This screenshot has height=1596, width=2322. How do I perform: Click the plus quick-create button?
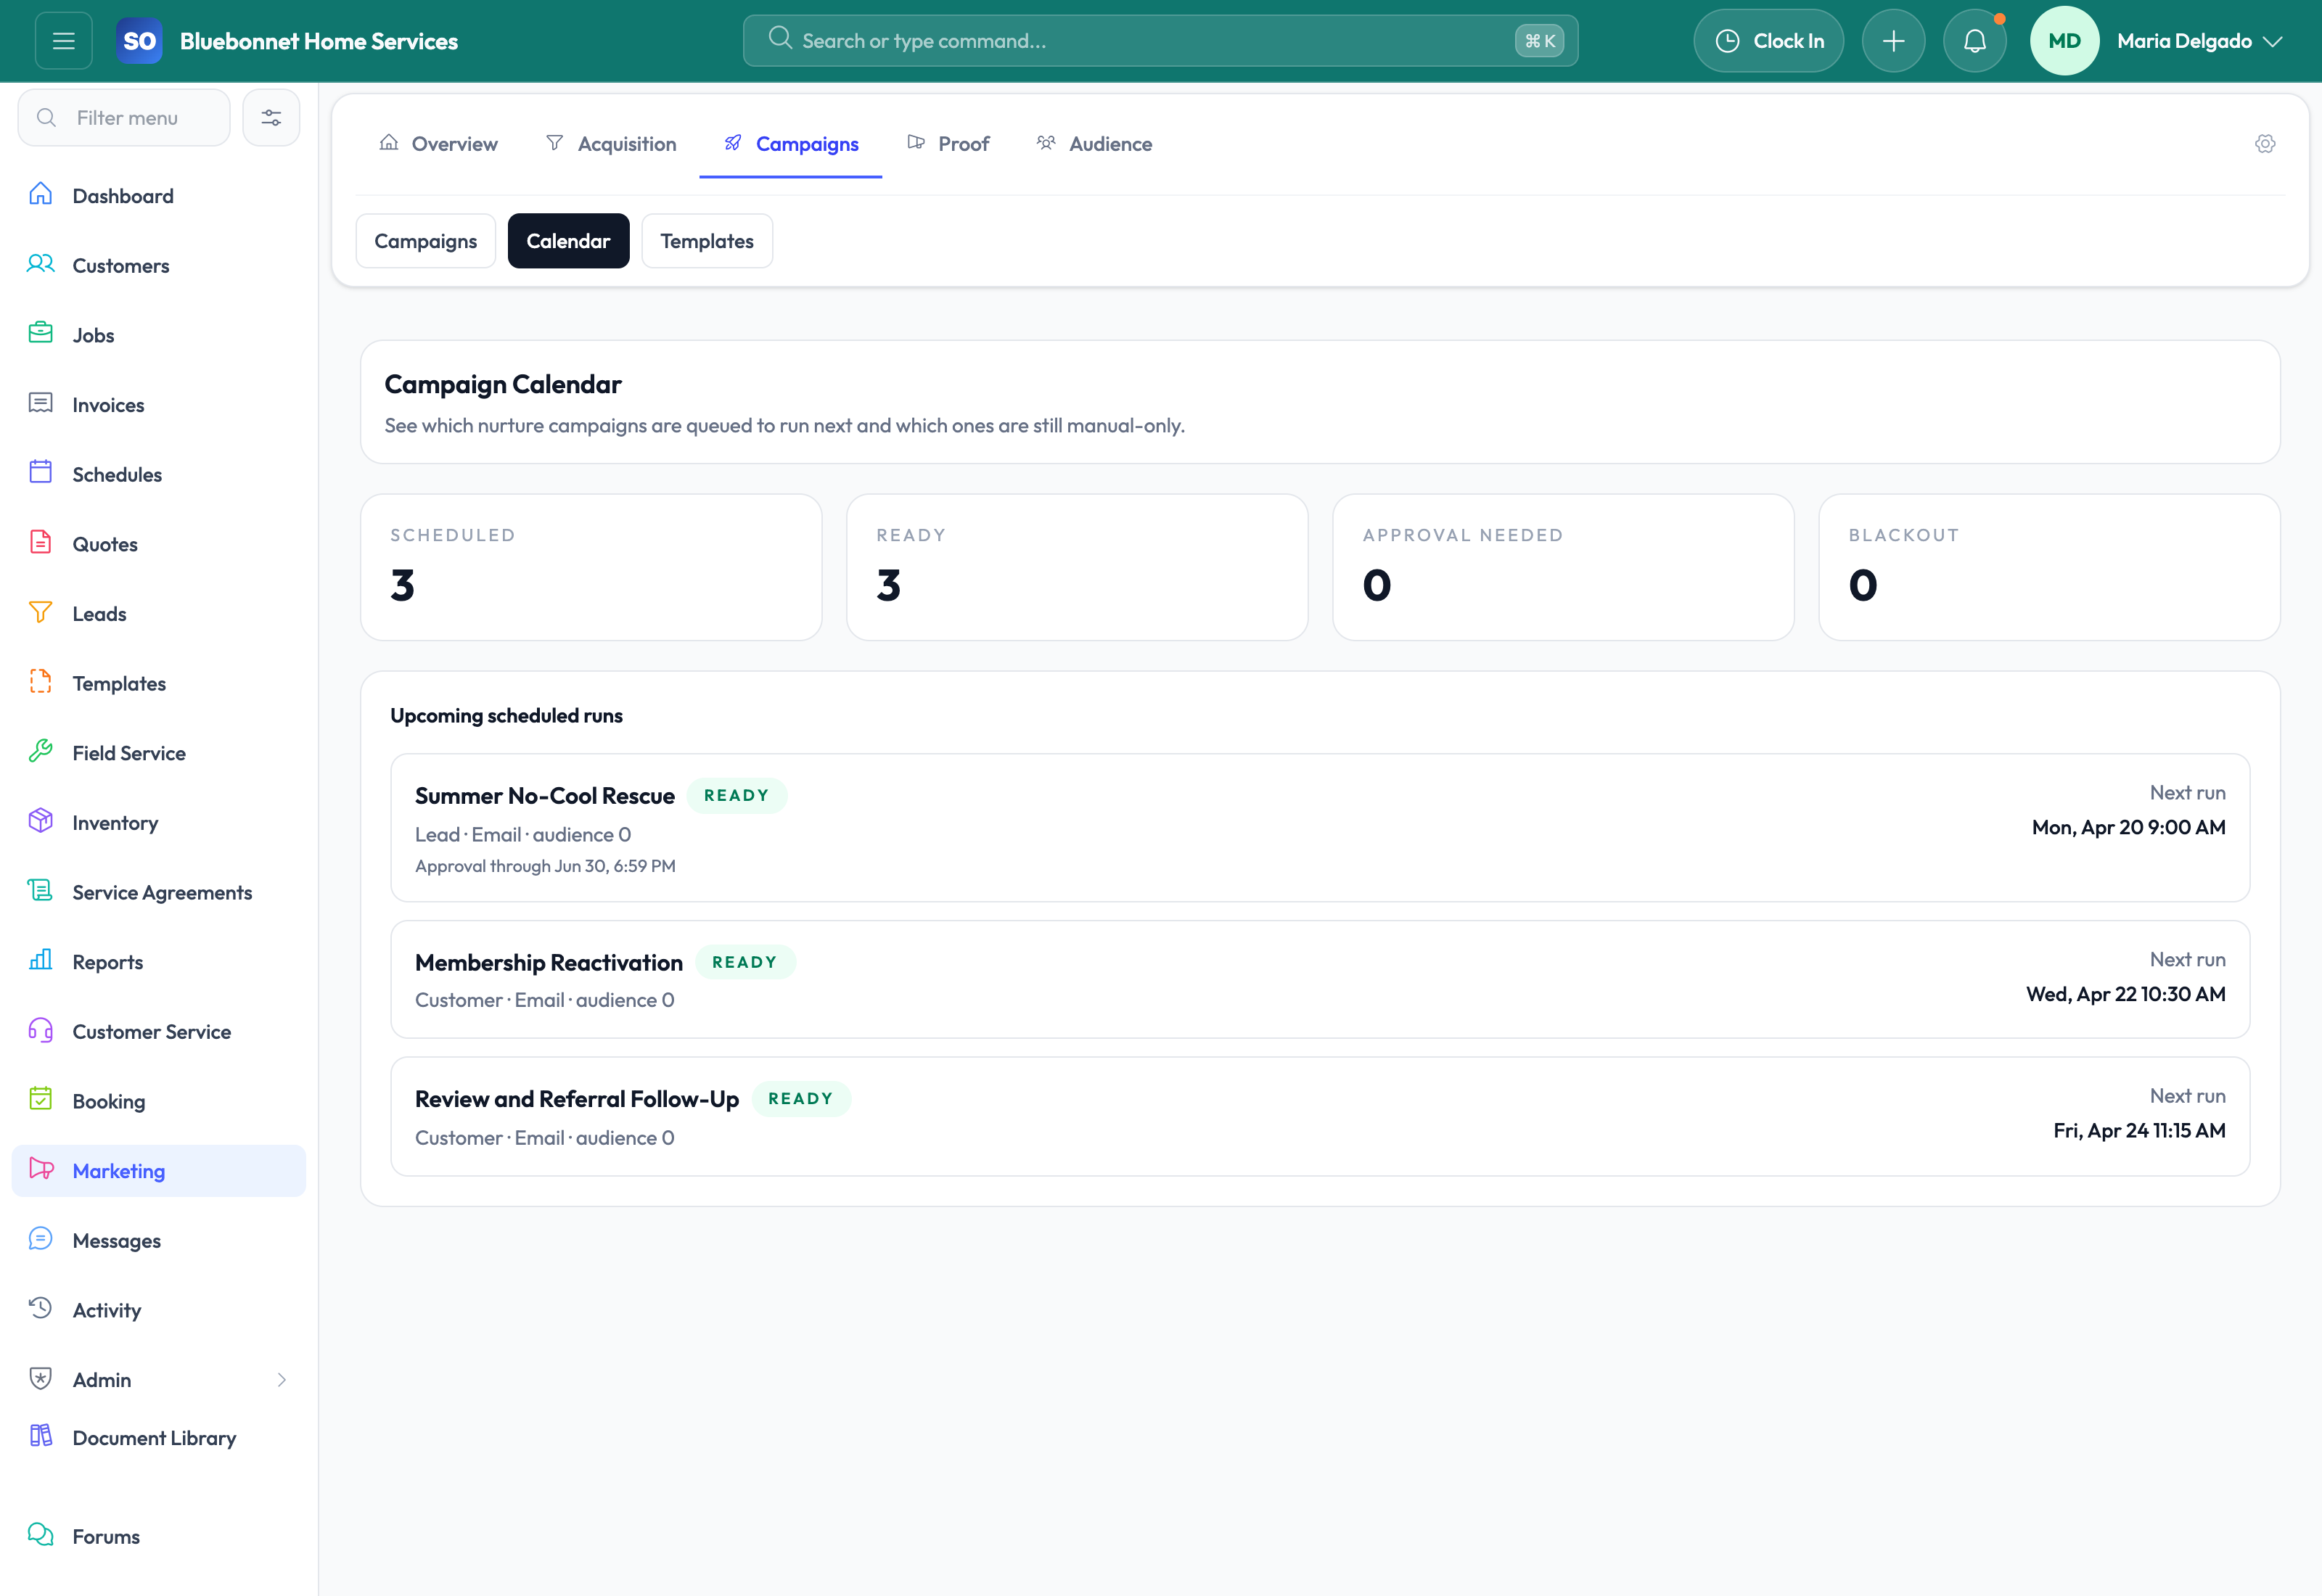pos(1893,41)
